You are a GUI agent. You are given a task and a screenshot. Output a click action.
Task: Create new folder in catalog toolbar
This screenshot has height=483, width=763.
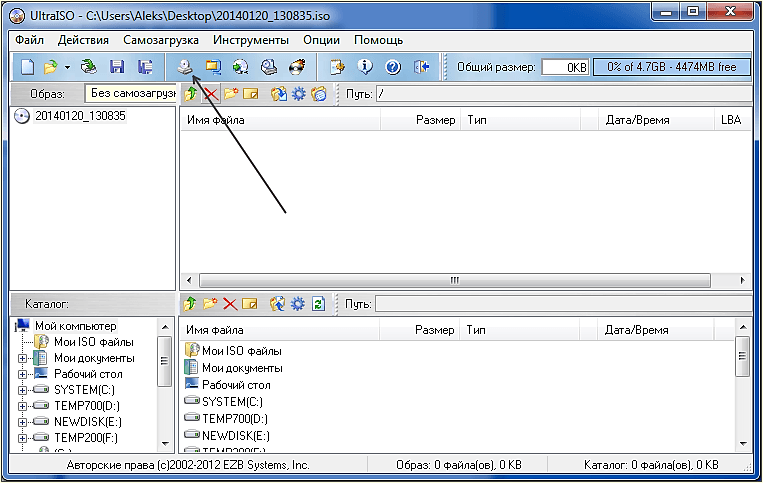[x=210, y=304]
